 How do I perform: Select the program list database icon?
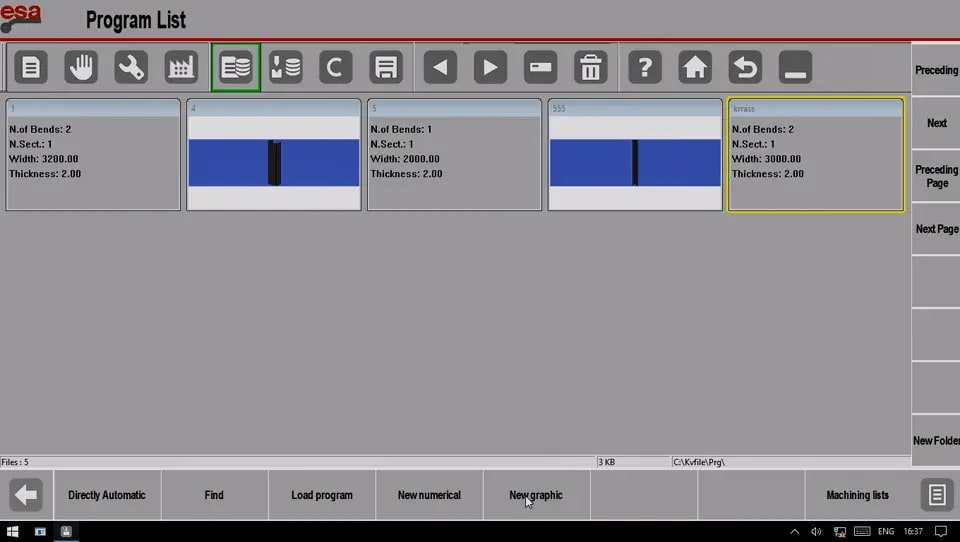click(x=236, y=67)
